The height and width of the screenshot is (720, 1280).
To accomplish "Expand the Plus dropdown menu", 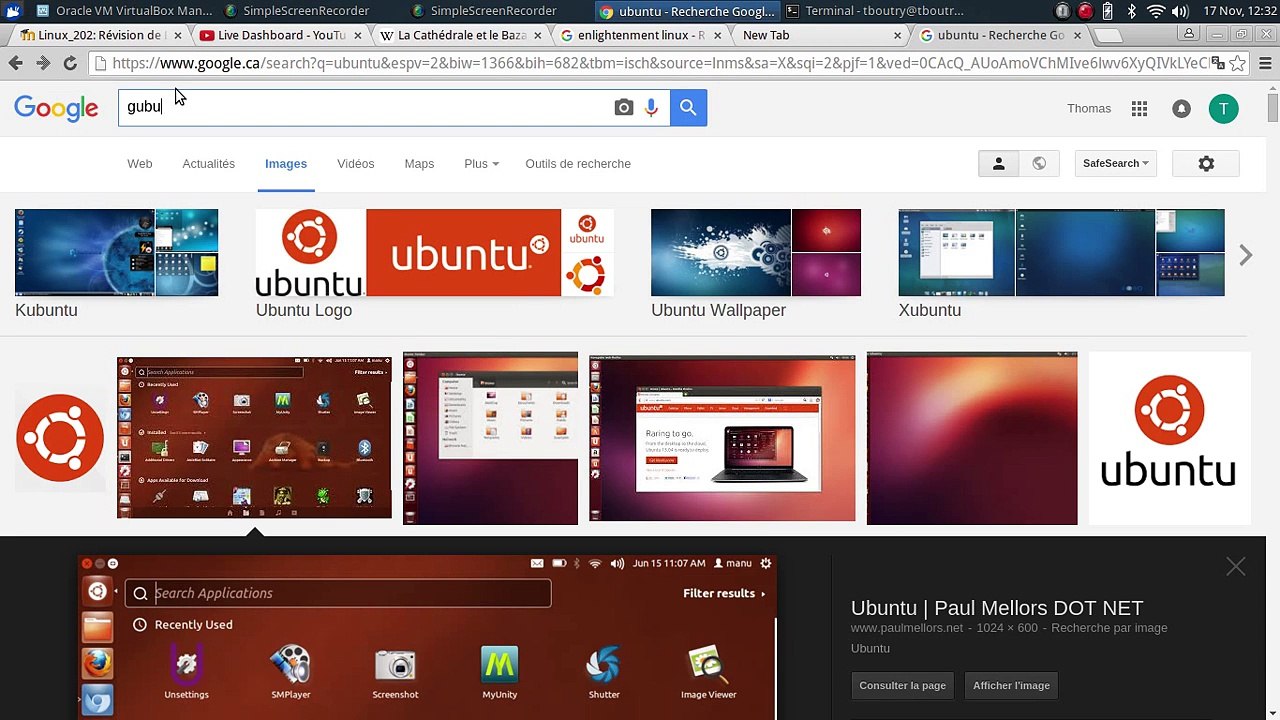I will tap(481, 164).
